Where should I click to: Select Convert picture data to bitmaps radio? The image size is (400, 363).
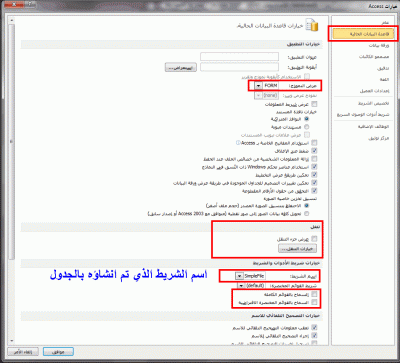(x=307, y=214)
